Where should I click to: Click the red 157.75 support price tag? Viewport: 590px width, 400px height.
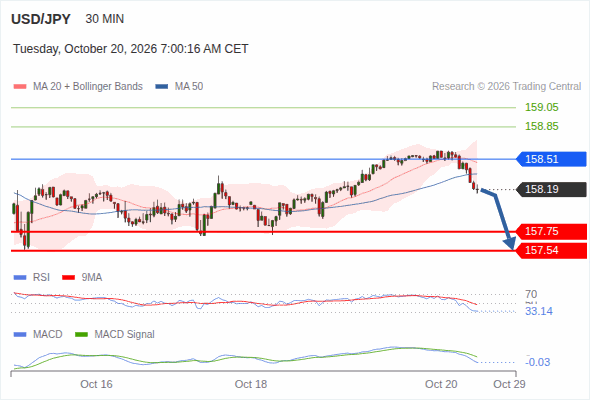[551, 231]
